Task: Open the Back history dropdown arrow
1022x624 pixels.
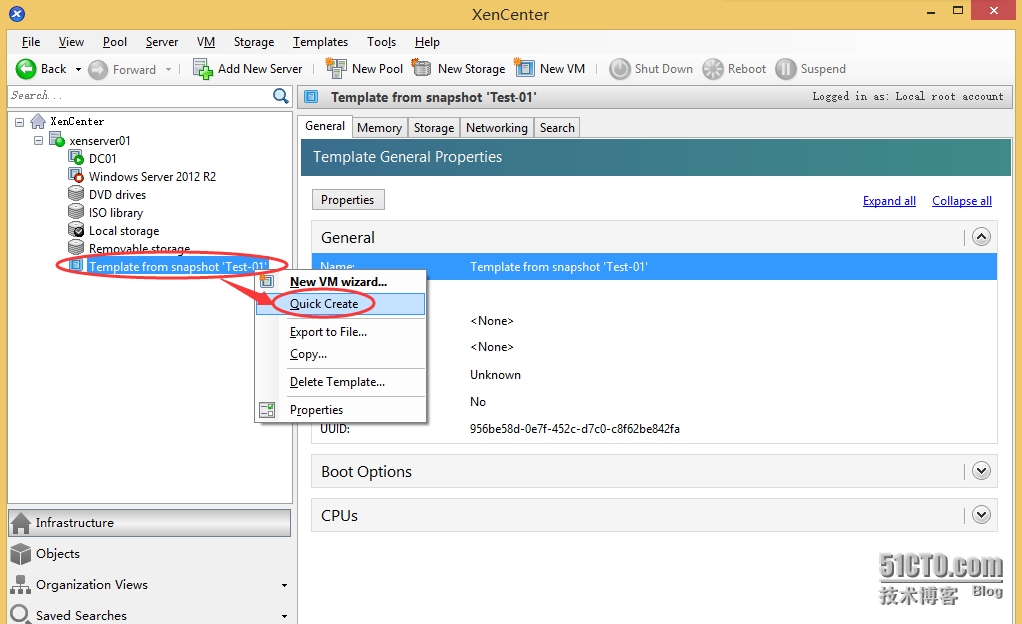Action: click(x=78, y=69)
